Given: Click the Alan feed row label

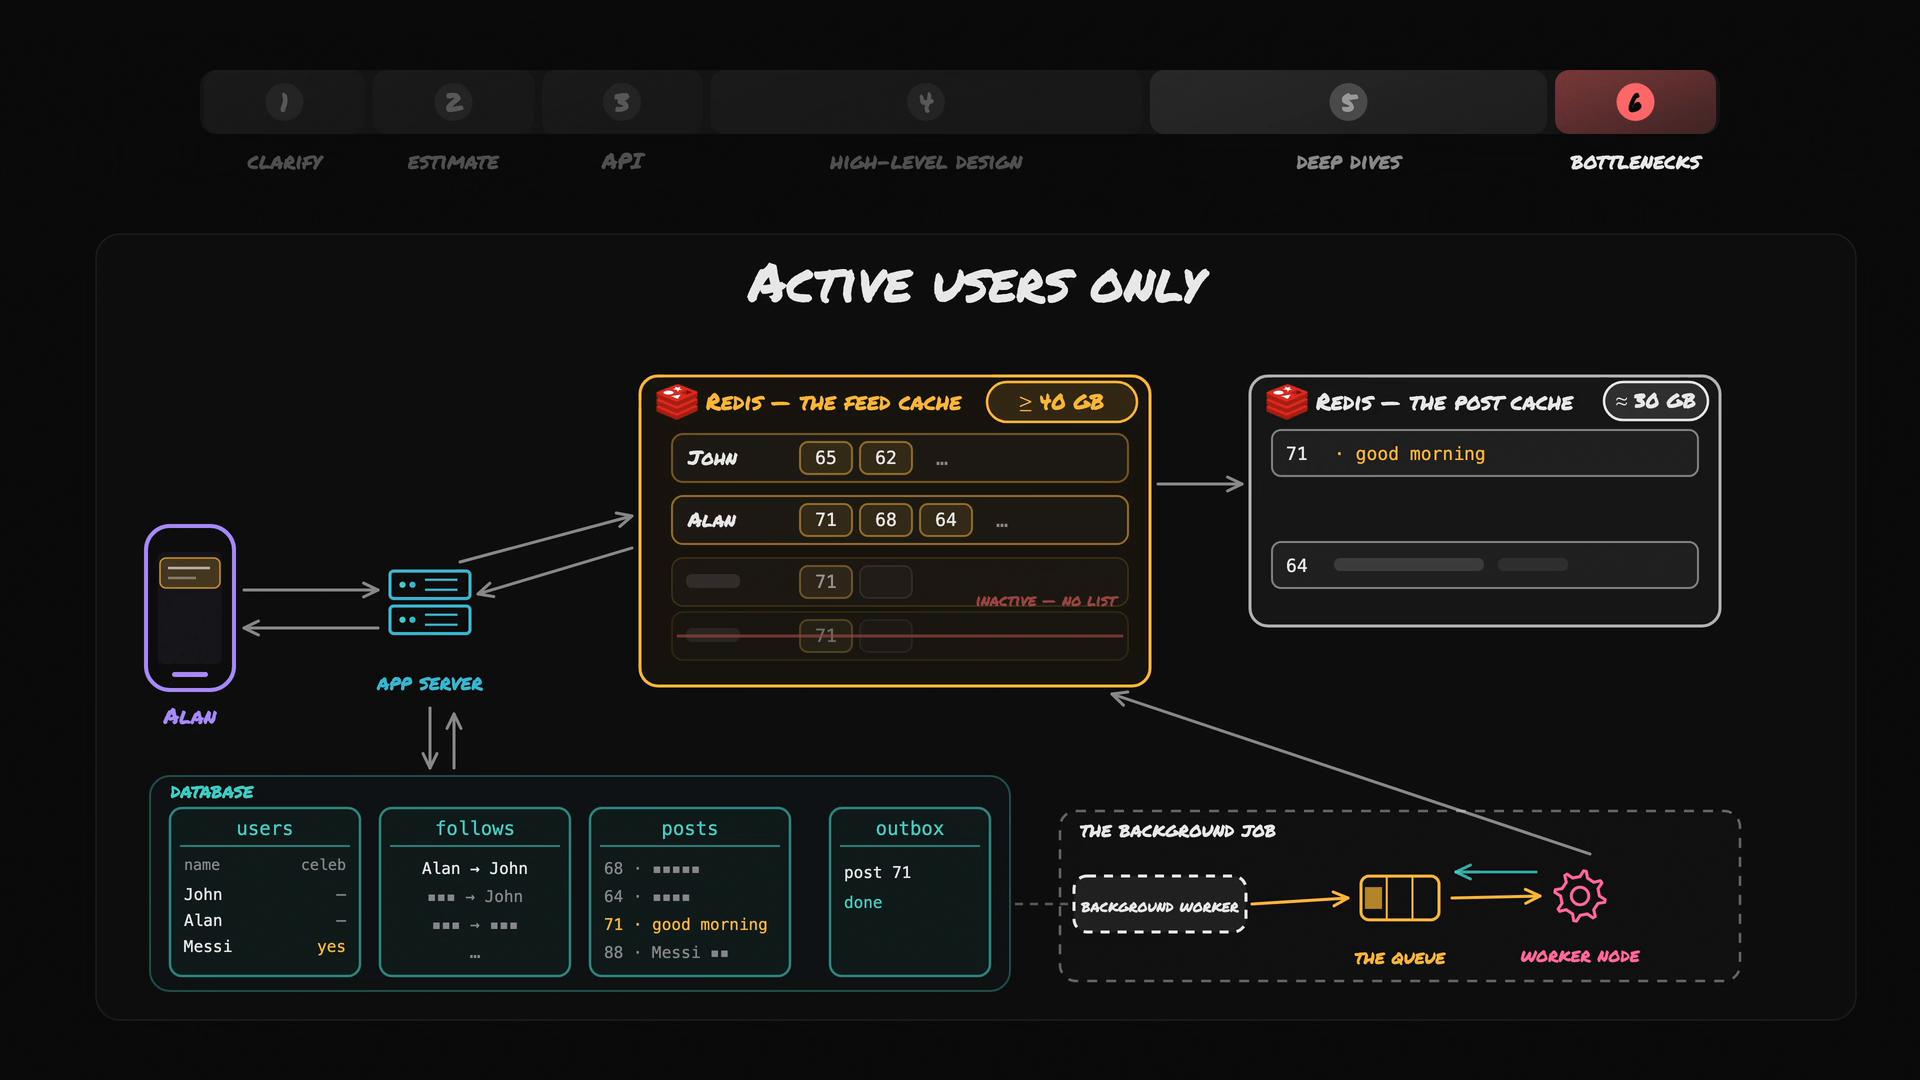Looking at the screenshot, I should coord(712,520).
